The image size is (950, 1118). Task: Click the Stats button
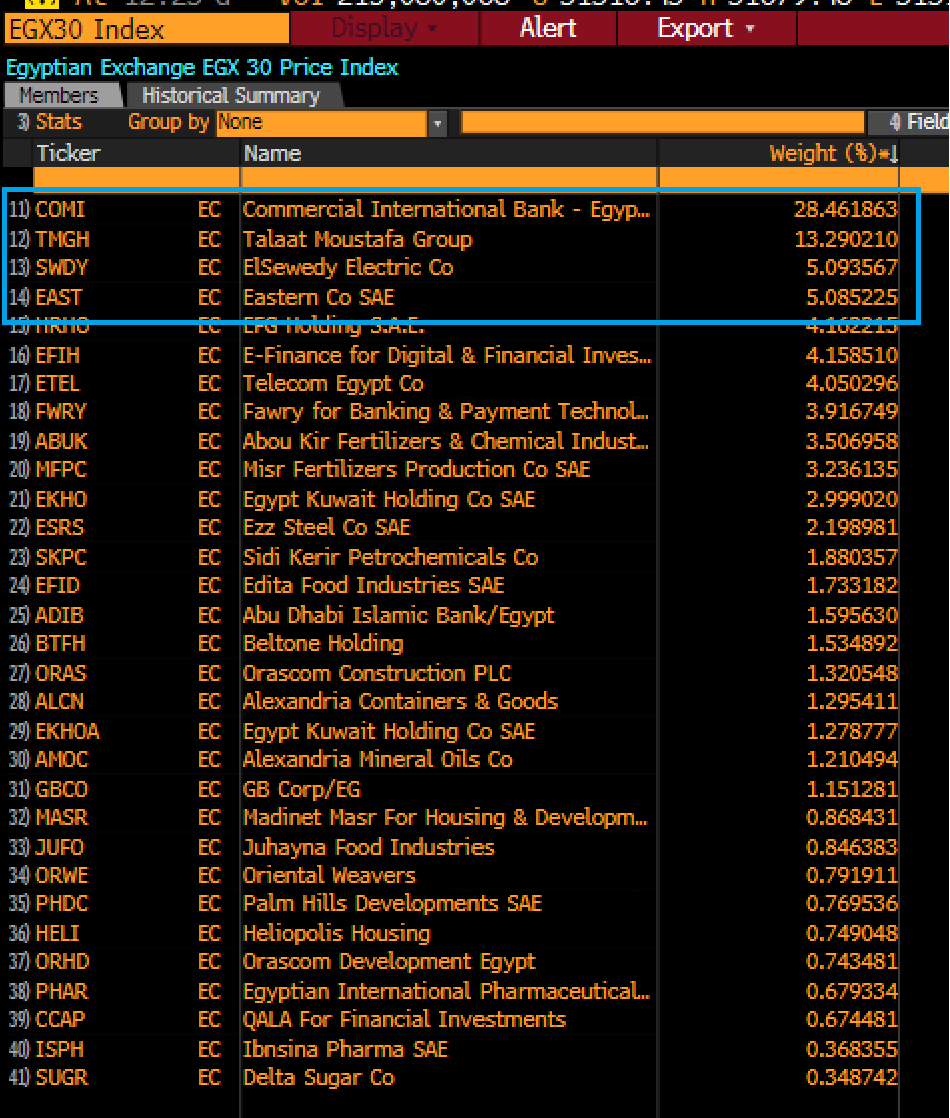[x=55, y=122]
